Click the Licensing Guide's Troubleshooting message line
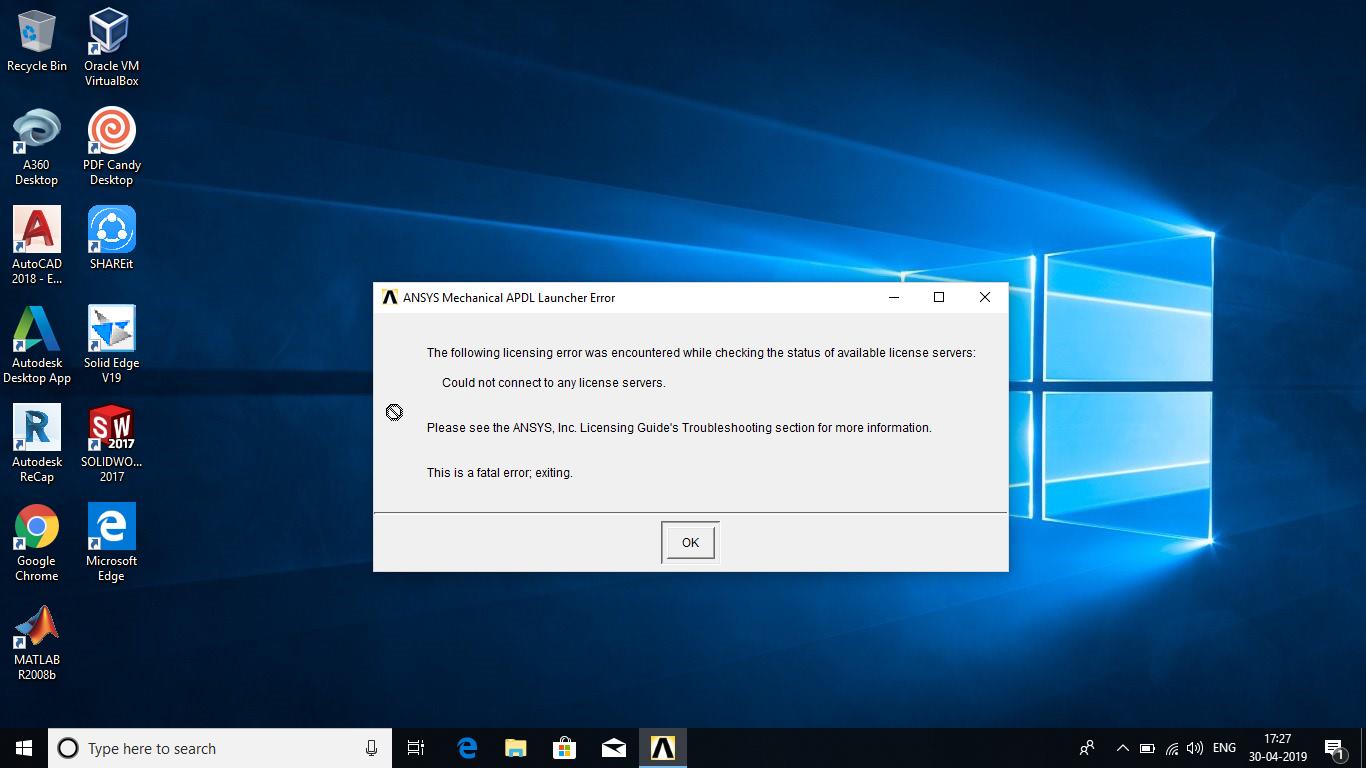Viewport: 1366px width, 768px height. (679, 428)
